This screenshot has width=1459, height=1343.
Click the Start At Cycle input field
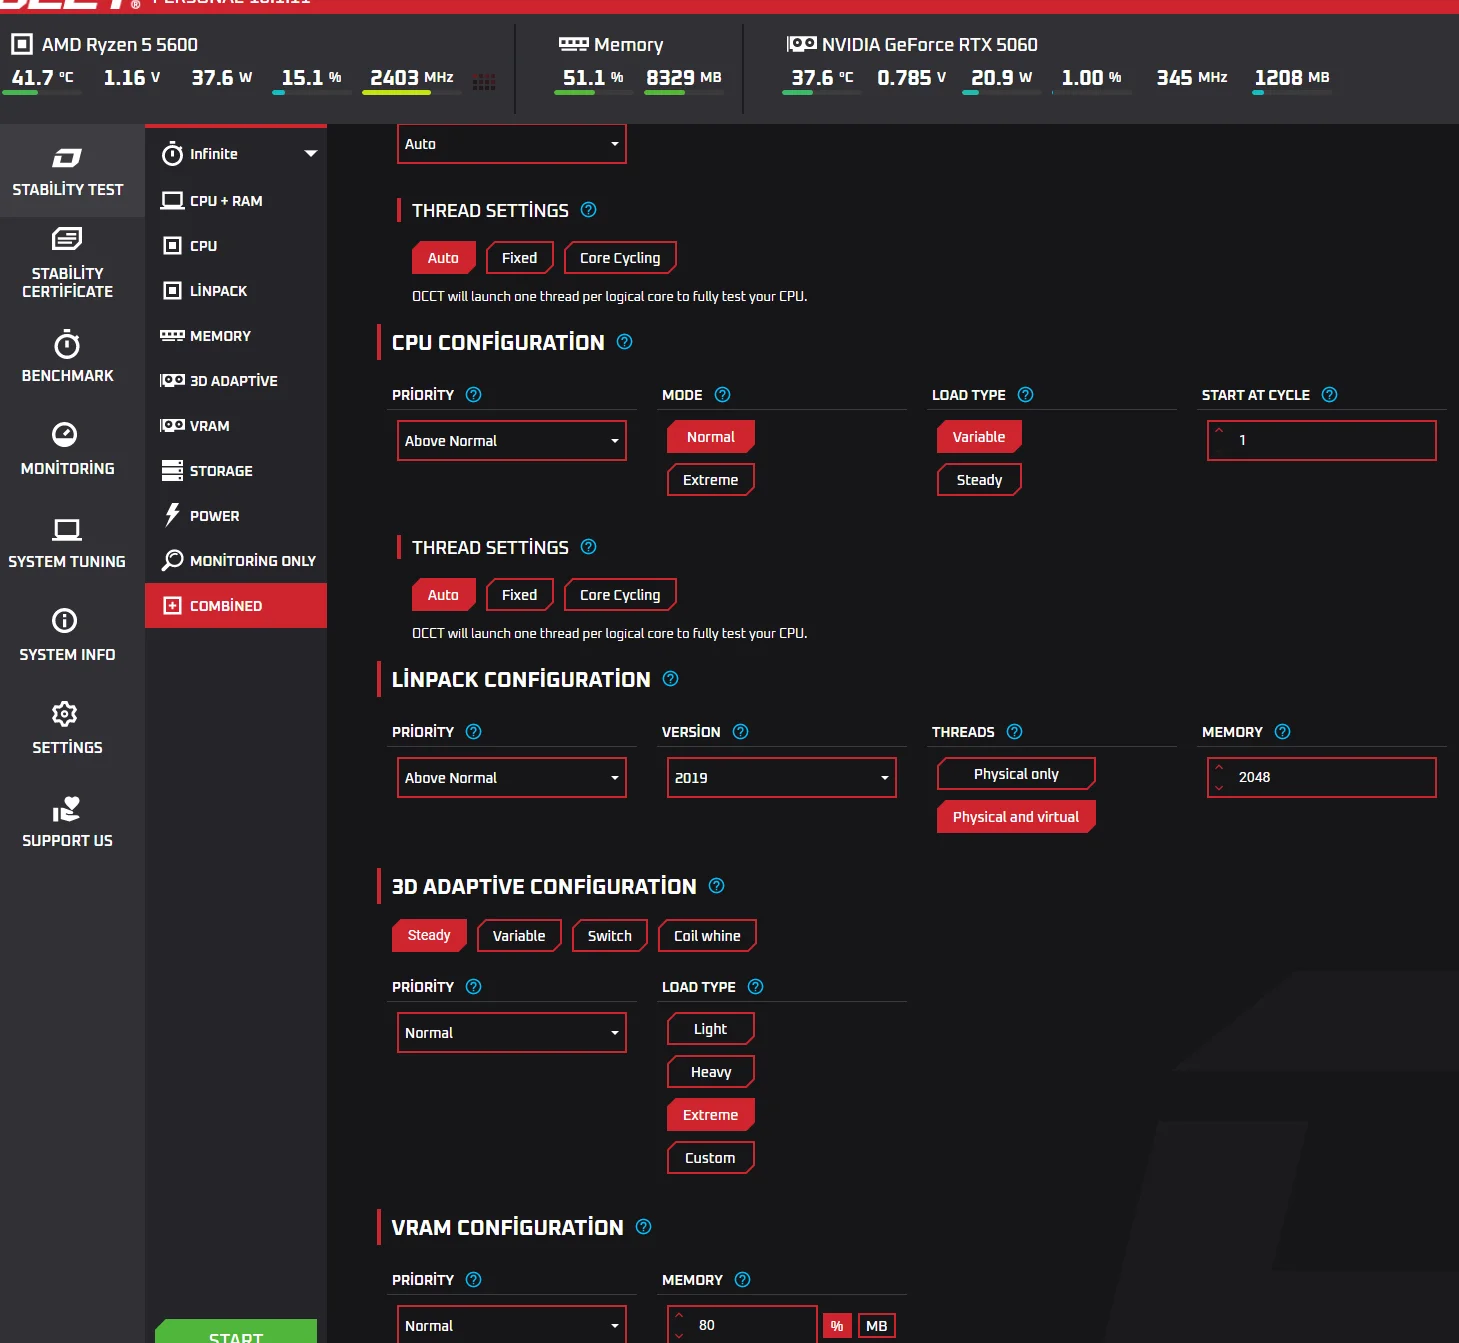pos(1322,441)
